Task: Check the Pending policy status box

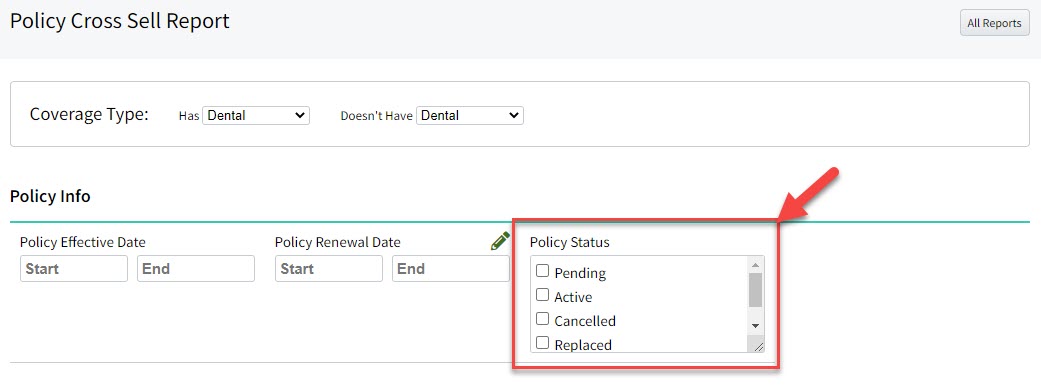Action: click(x=542, y=271)
